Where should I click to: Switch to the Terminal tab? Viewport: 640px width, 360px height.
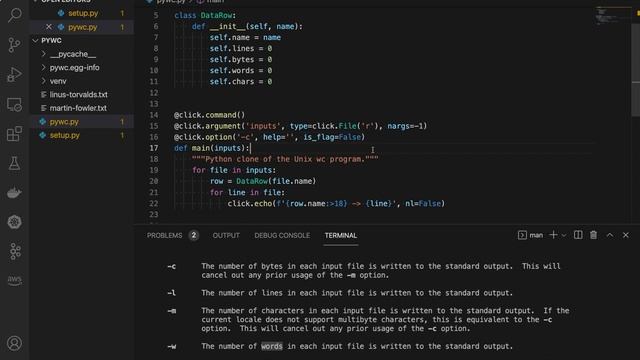click(x=340, y=236)
